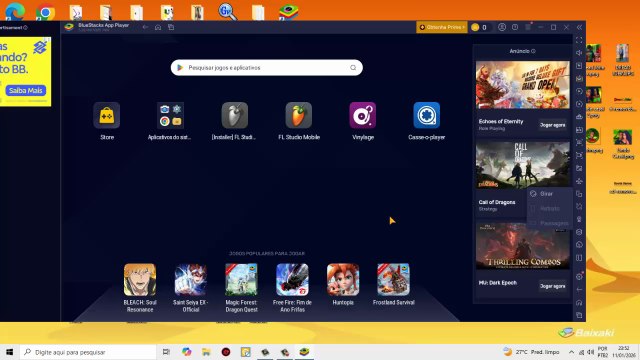
Task: Click the sidebar home icon near the bottom
Action: point(579,302)
